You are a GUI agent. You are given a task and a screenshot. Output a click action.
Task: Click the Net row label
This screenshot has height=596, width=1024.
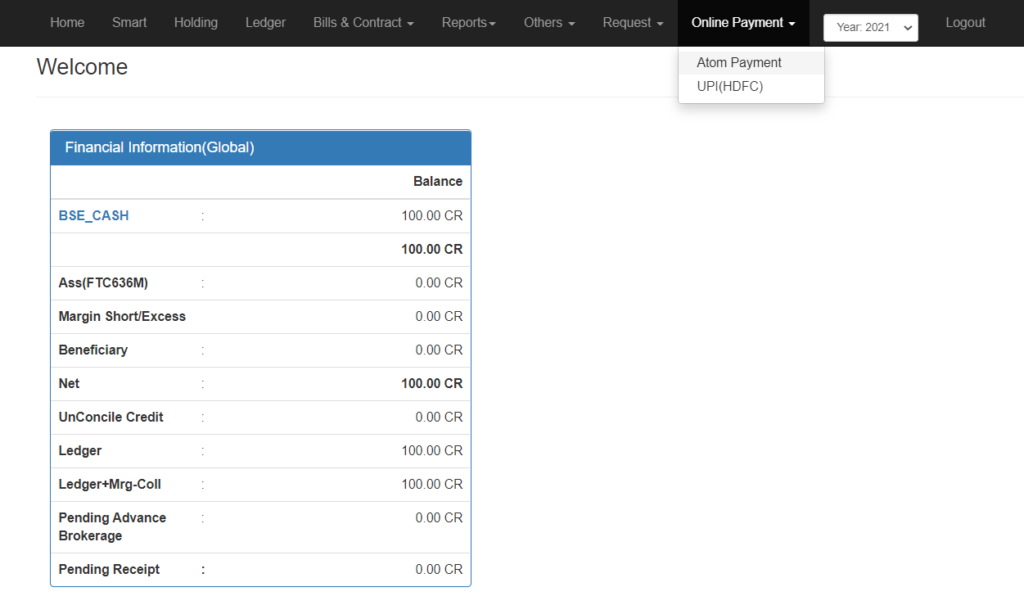[69, 384]
